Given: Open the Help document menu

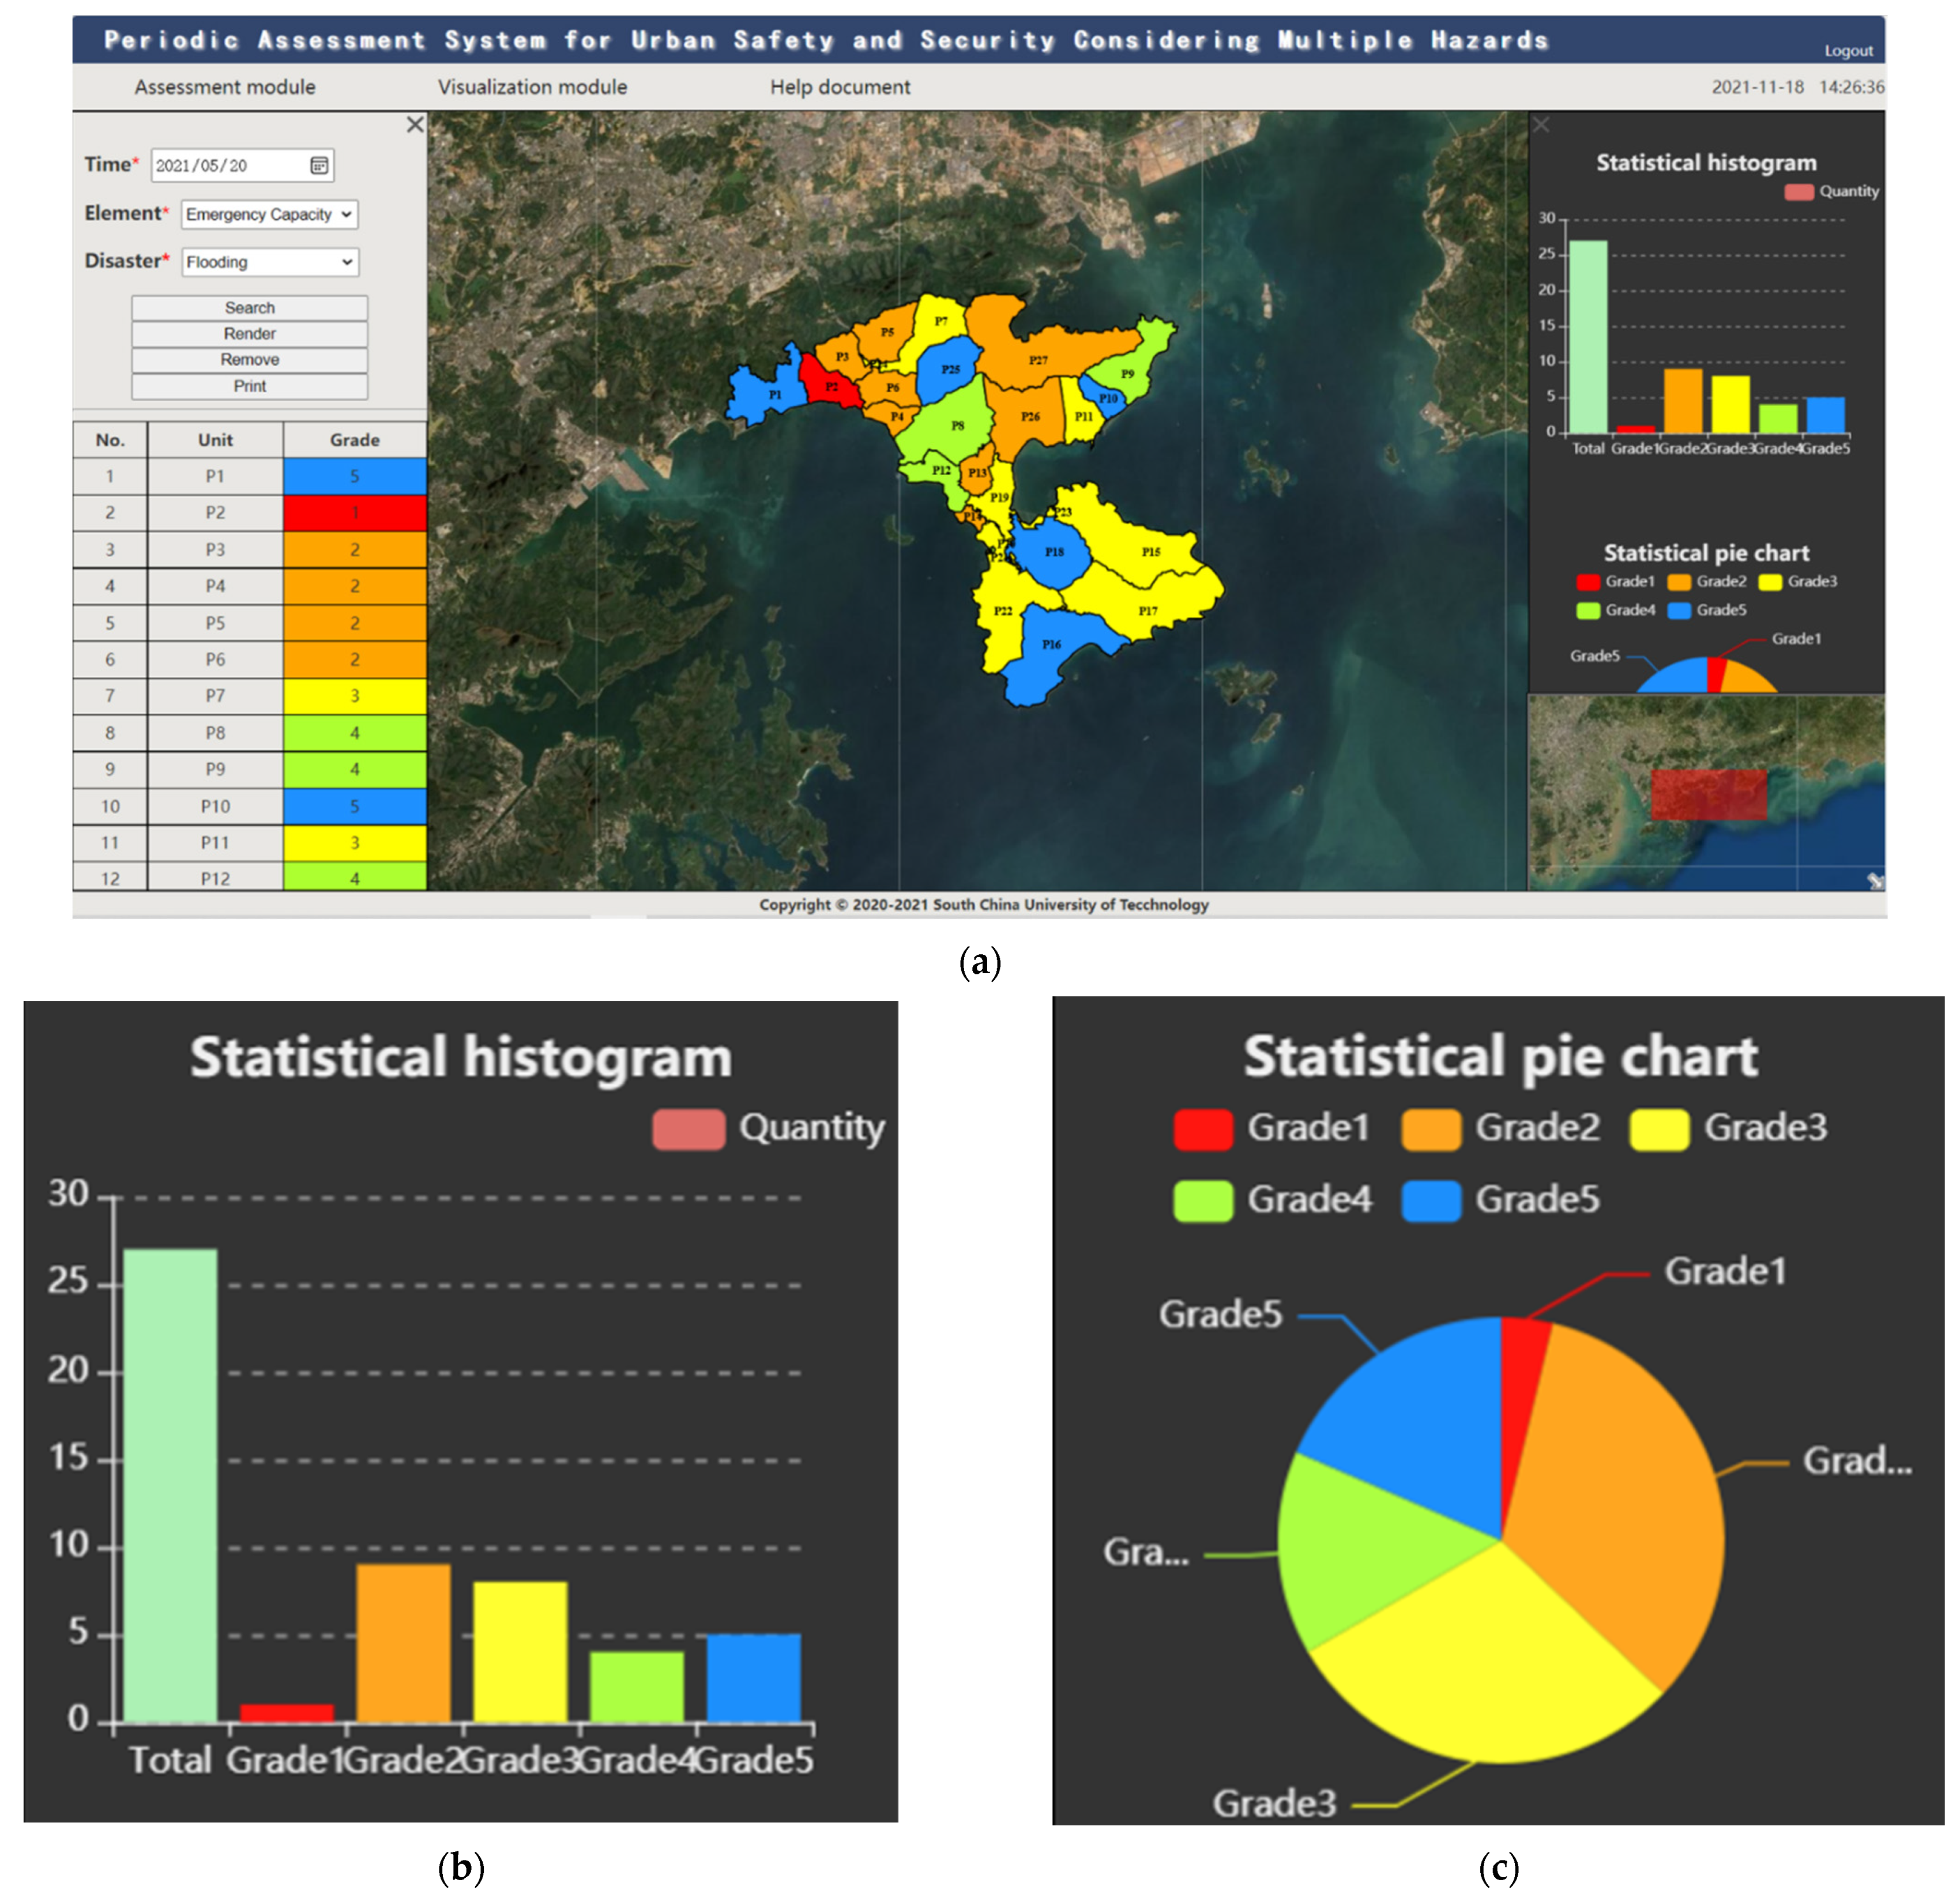Looking at the screenshot, I should pyautogui.click(x=840, y=87).
